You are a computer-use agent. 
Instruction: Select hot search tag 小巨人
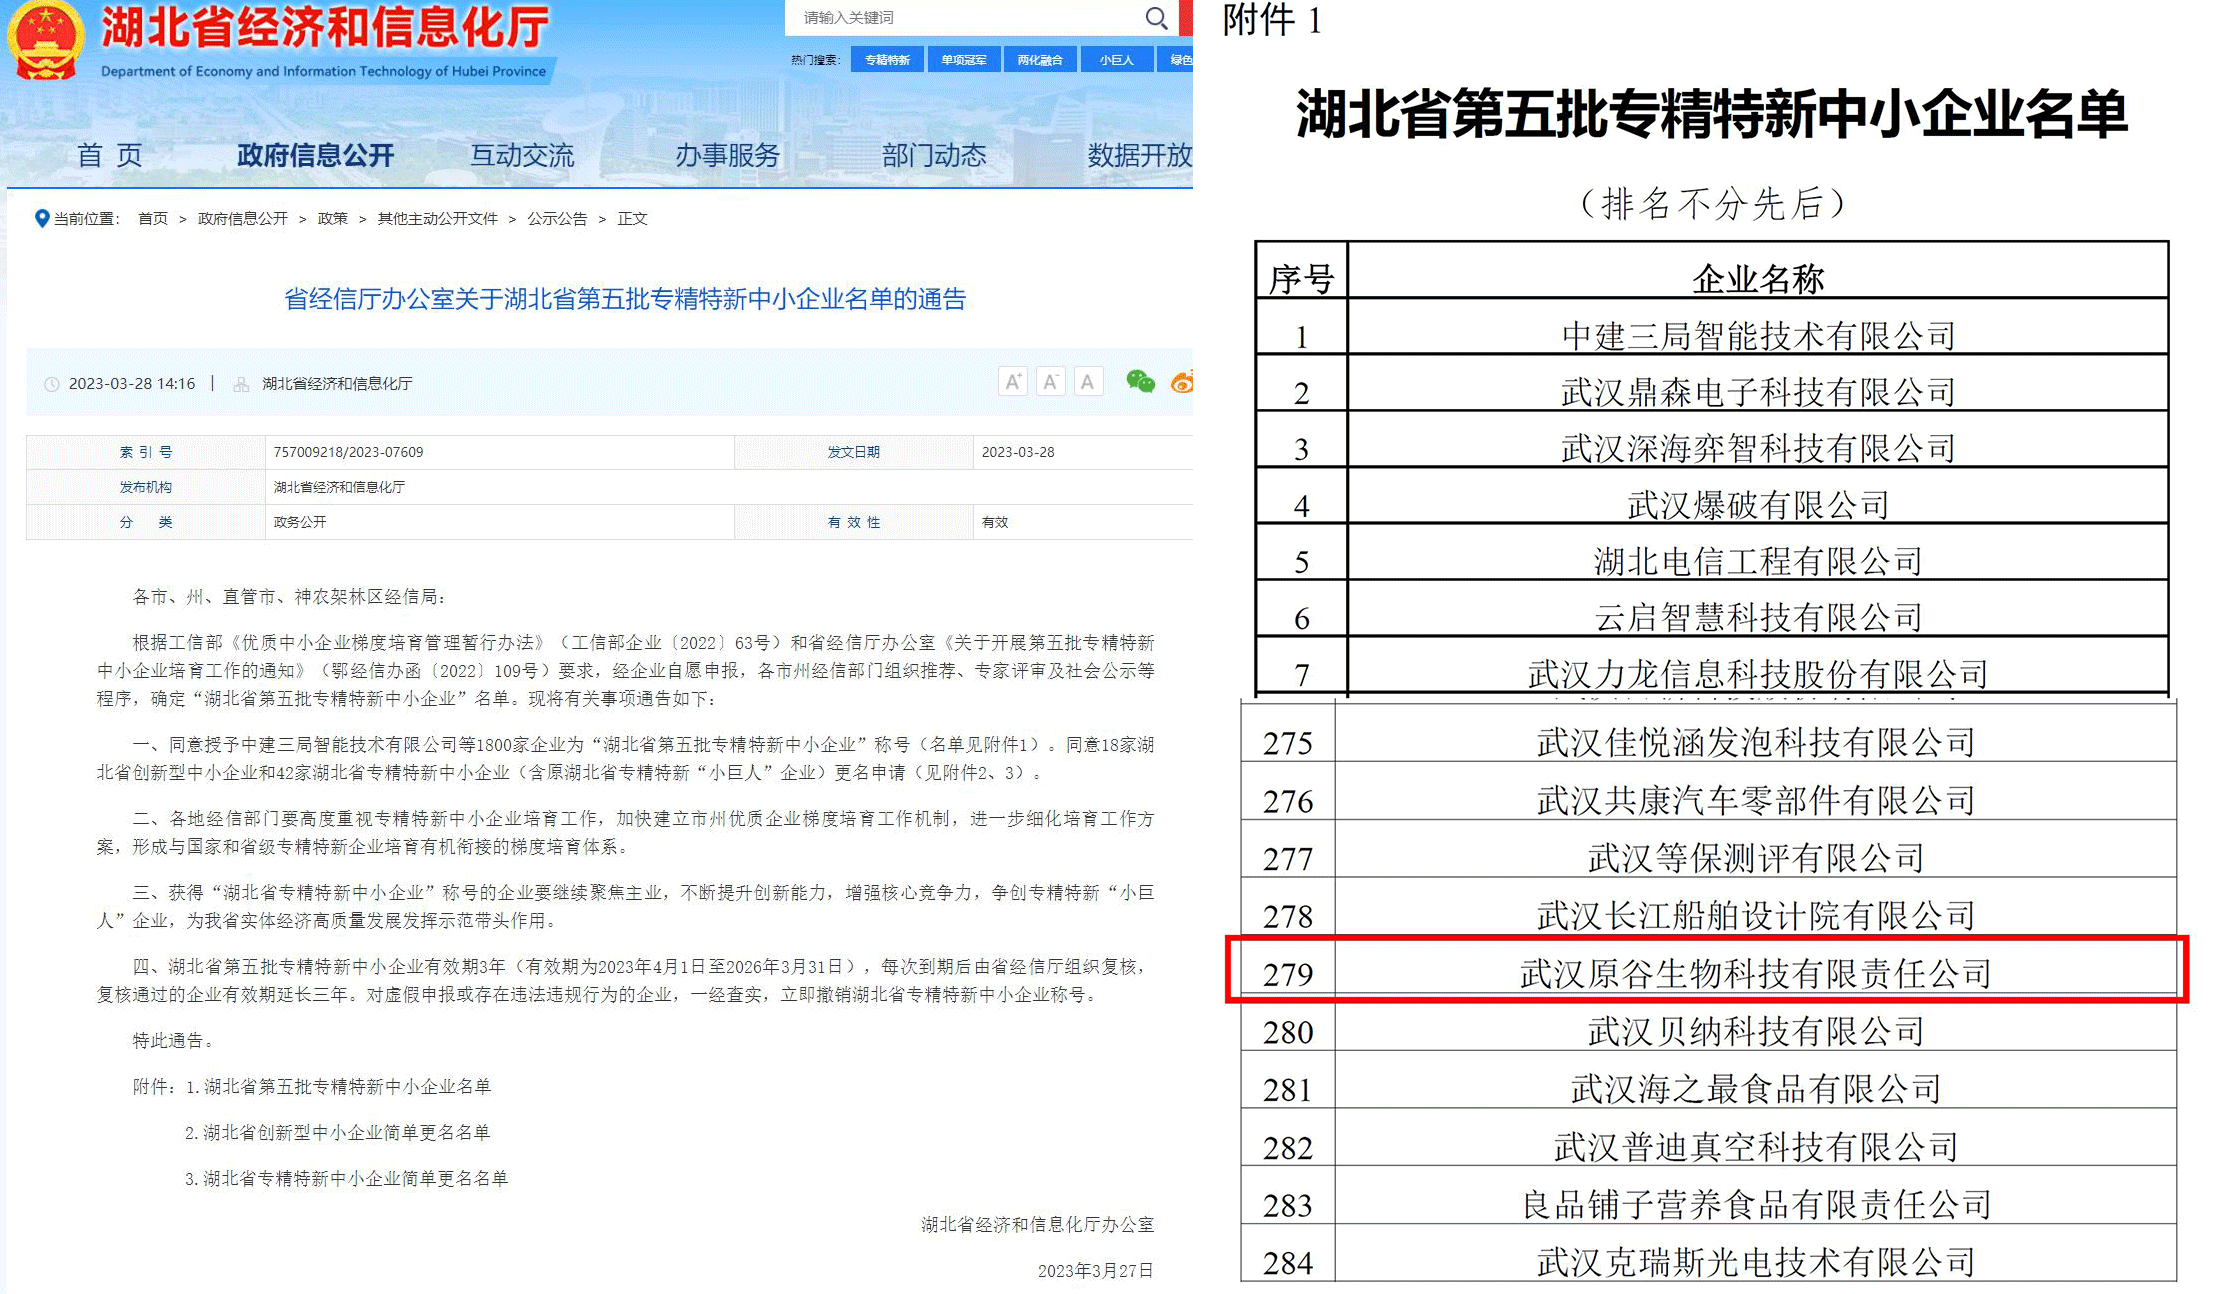pyautogui.click(x=1116, y=60)
